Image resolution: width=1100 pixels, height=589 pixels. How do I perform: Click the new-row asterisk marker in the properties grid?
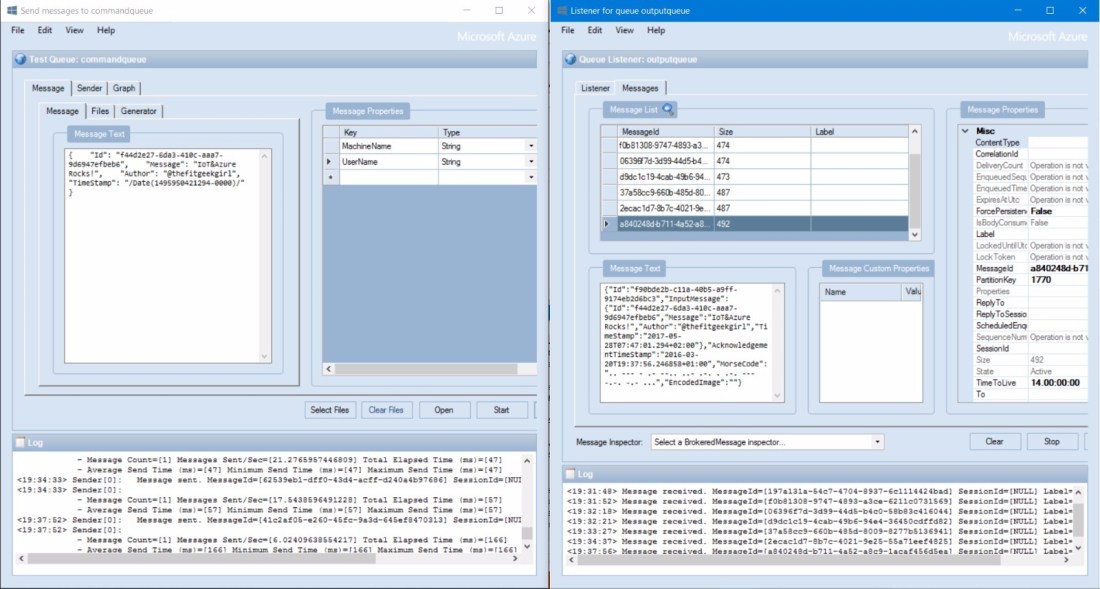(x=330, y=177)
